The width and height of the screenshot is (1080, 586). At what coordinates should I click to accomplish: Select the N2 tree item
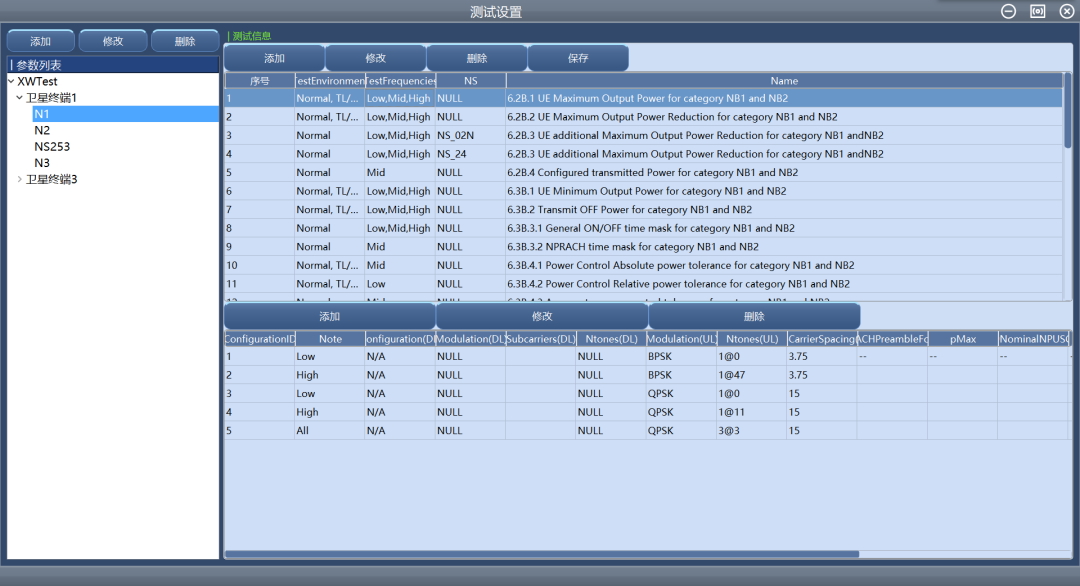(42, 130)
